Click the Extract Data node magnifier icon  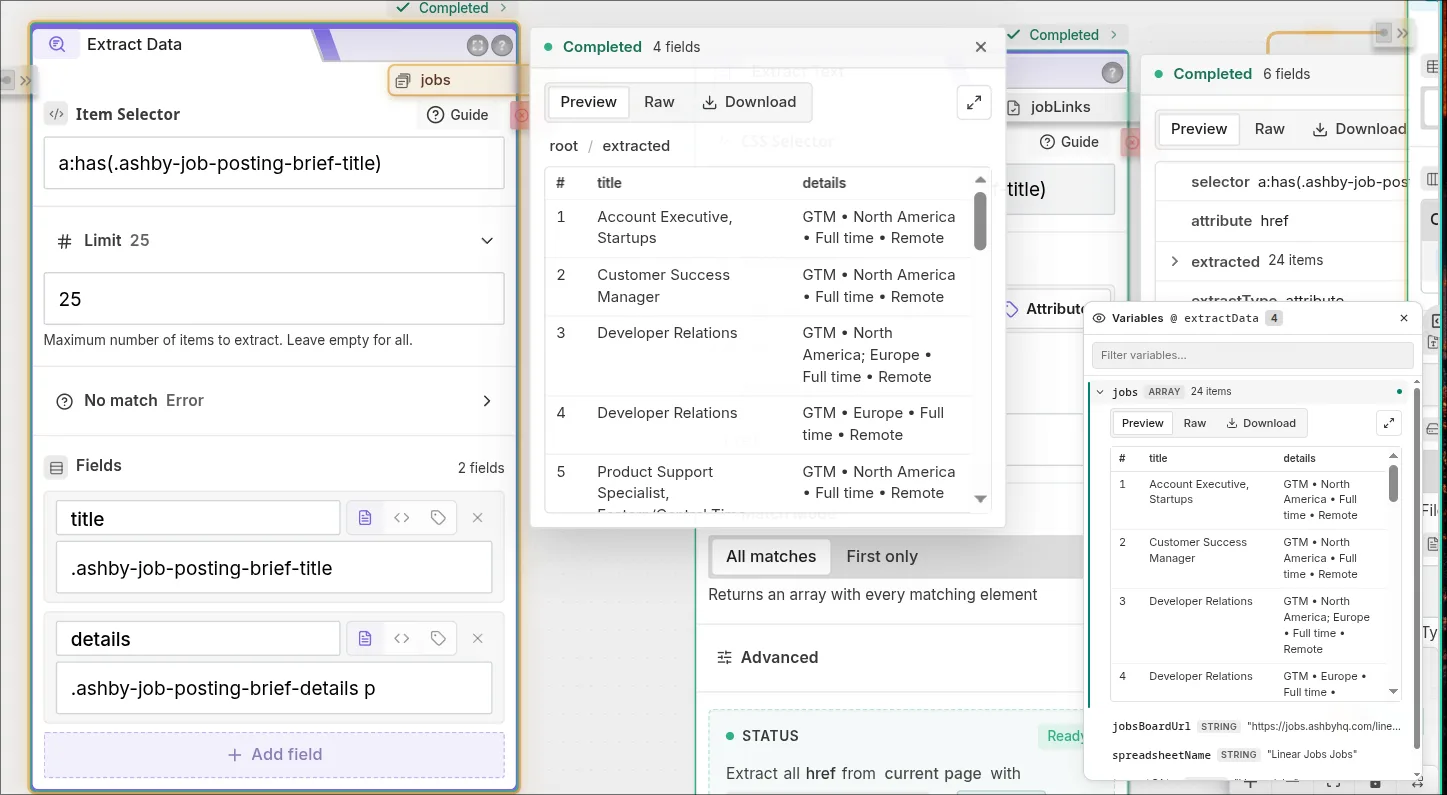(57, 44)
